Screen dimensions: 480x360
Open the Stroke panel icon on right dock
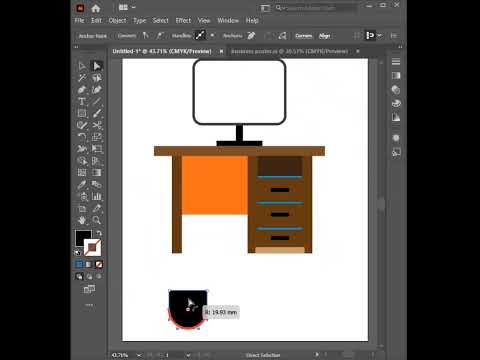396,62
